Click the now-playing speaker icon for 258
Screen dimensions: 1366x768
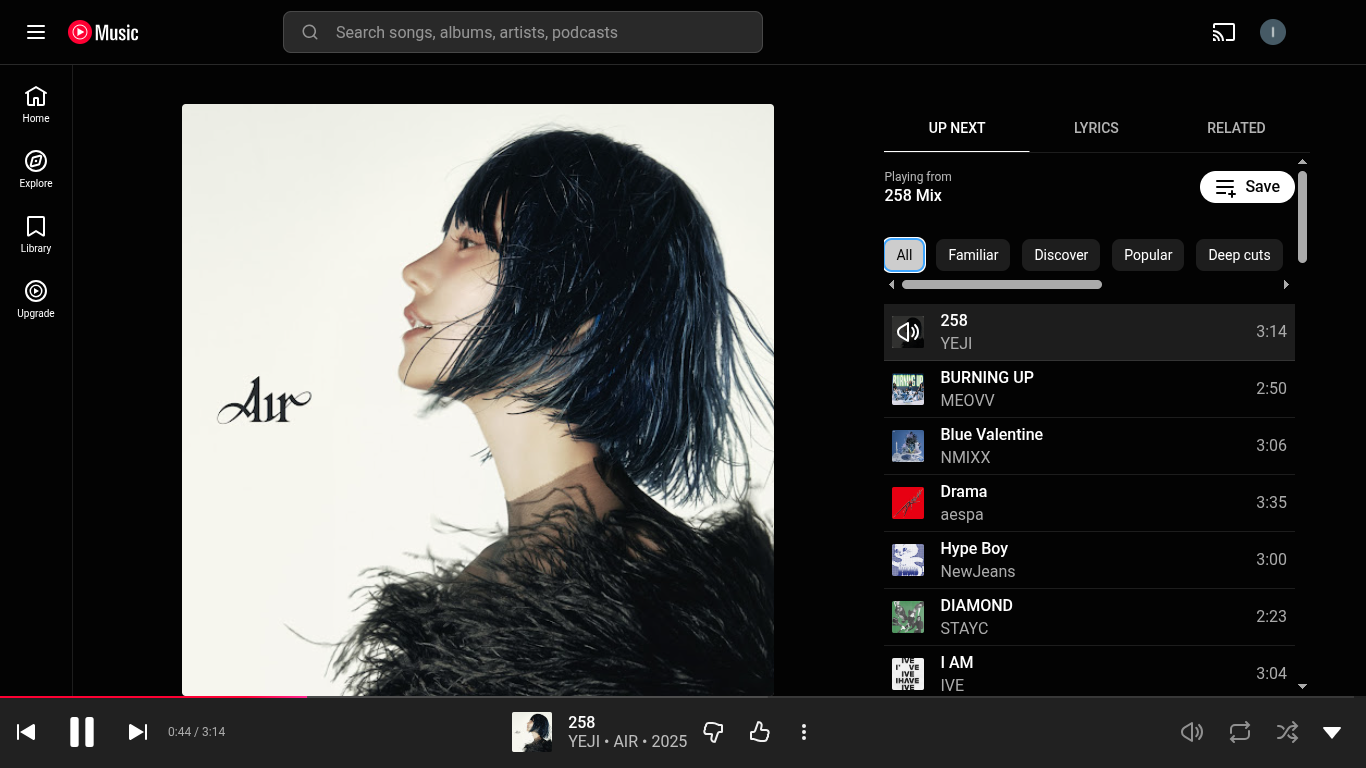pyautogui.click(x=908, y=332)
